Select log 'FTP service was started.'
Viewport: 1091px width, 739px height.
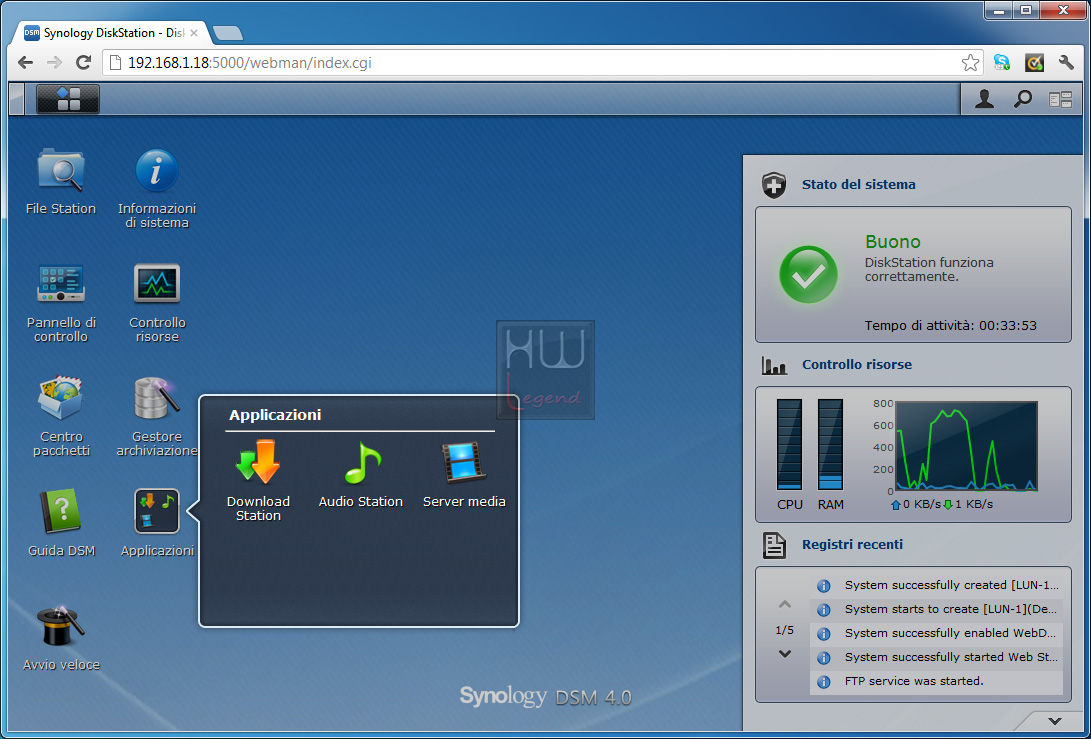coord(937,681)
